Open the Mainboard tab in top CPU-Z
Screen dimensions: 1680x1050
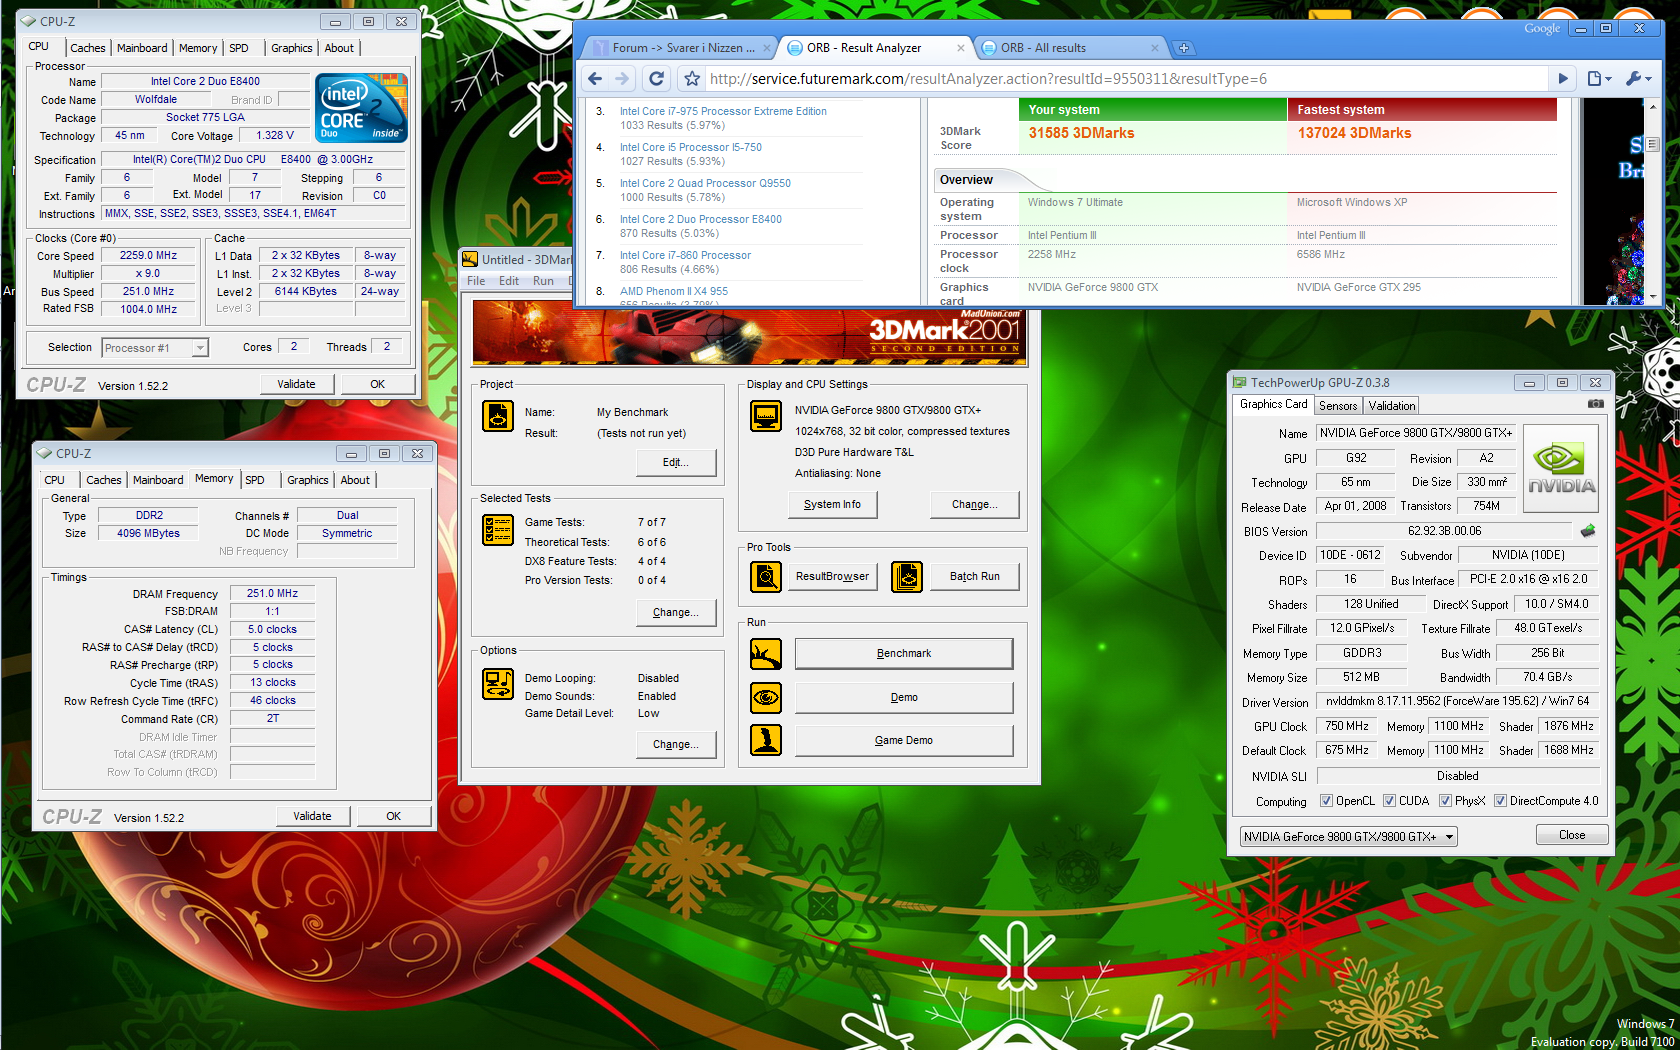[x=142, y=48]
